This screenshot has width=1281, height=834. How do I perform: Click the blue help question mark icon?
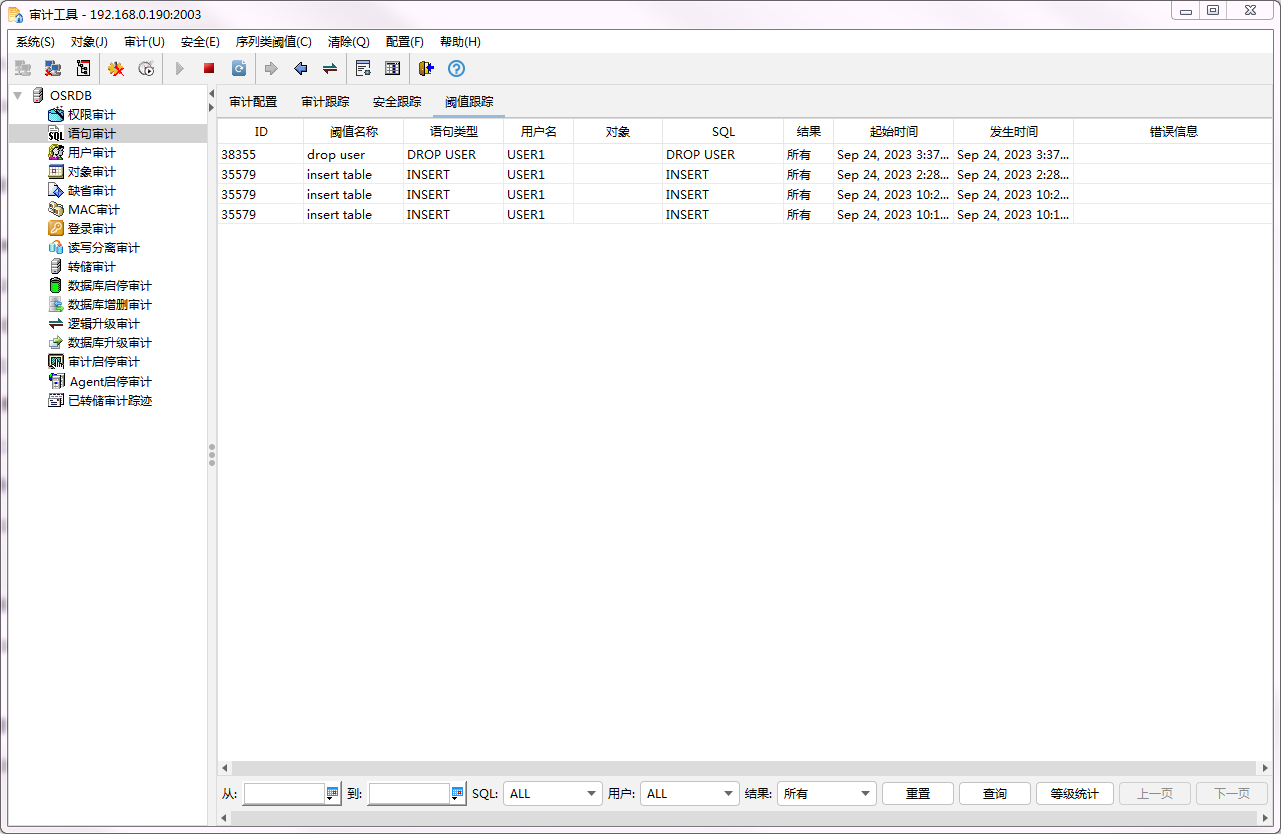[457, 69]
